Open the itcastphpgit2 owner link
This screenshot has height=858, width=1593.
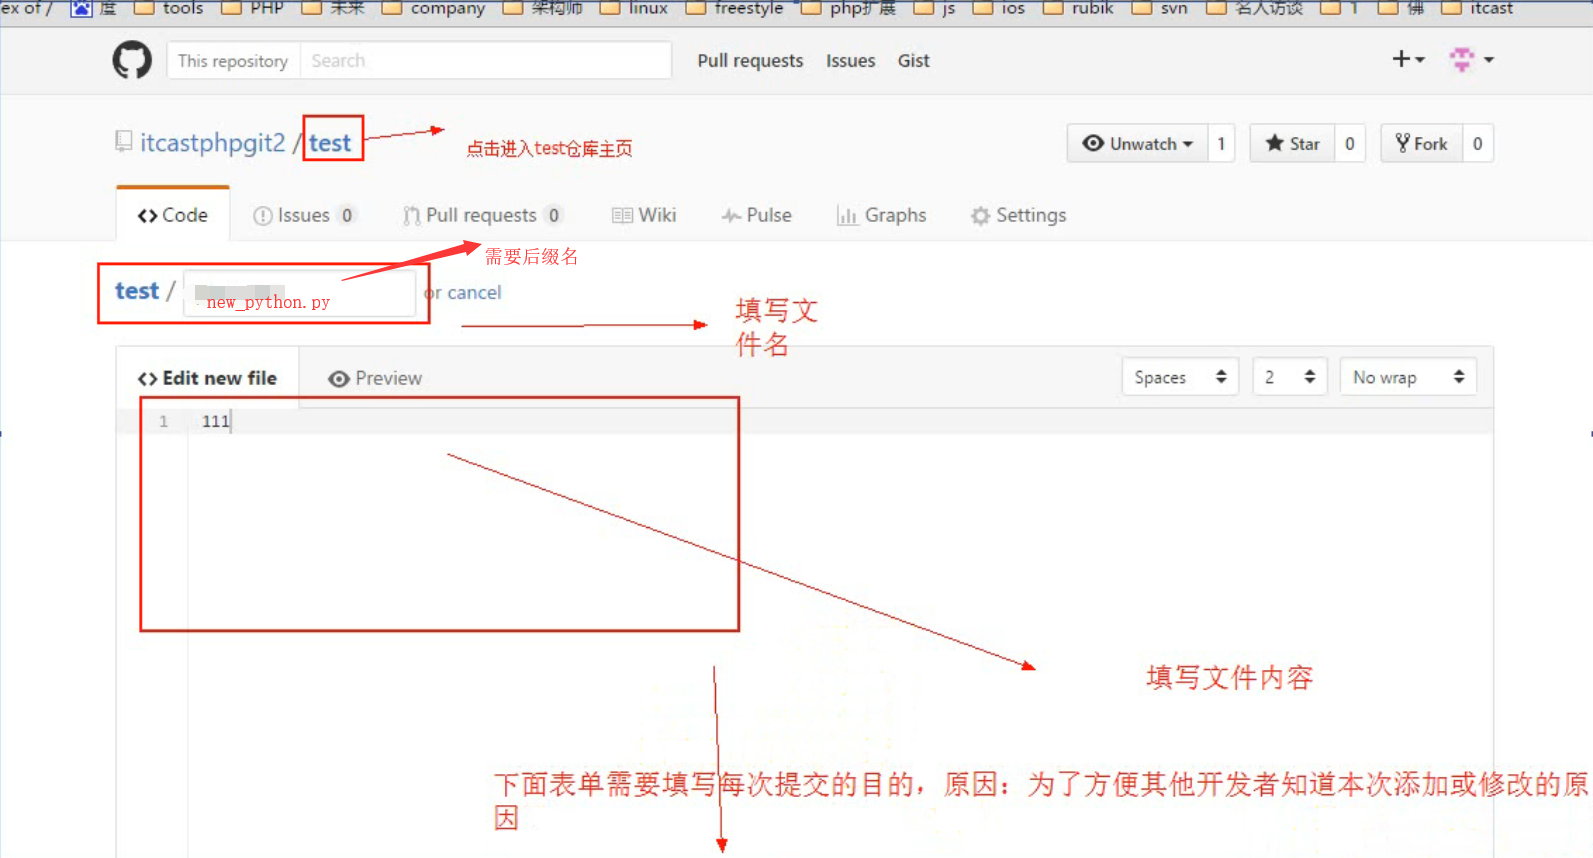coord(213,143)
